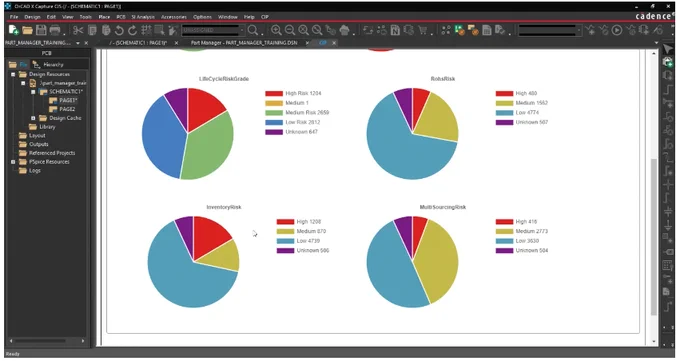Image resolution: width=680 pixels, height=361 pixels.
Task: Click the area select toolbar icon
Action: click(159, 30)
